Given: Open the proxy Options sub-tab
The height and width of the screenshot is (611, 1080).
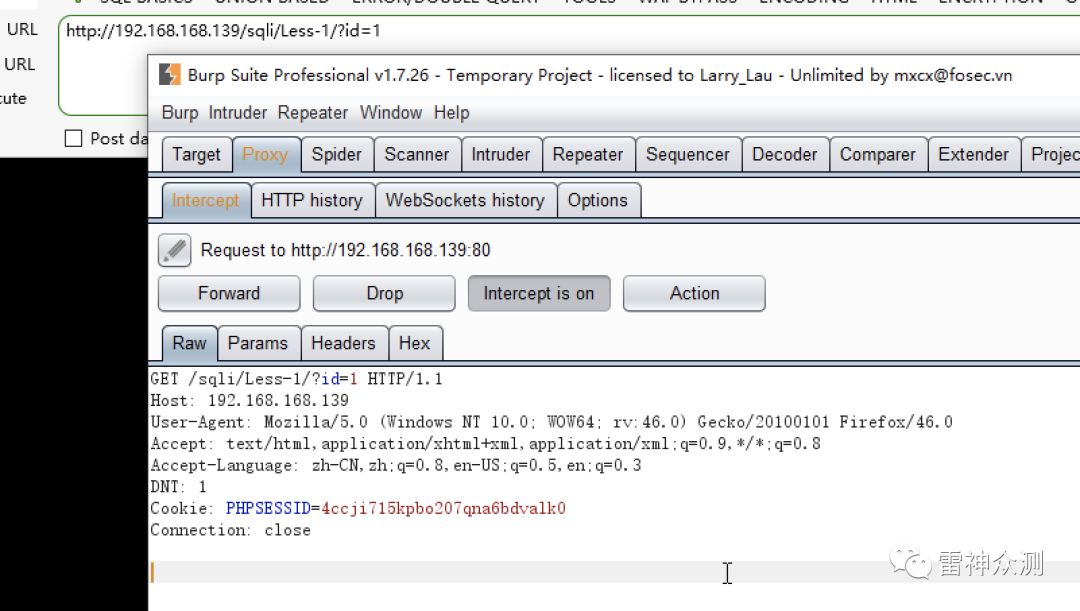Looking at the screenshot, I should coord(598,200).
